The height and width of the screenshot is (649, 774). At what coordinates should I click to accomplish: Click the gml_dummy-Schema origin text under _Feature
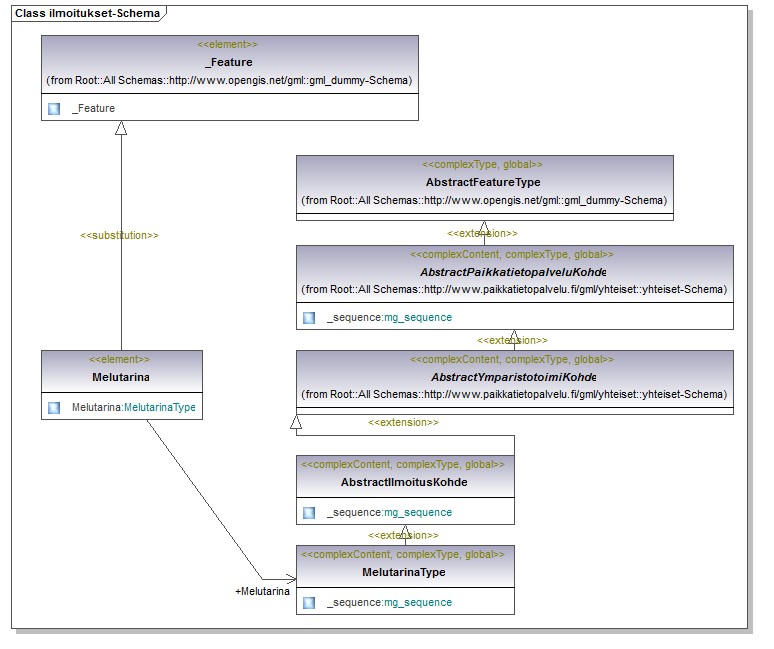tap(229, 80)
